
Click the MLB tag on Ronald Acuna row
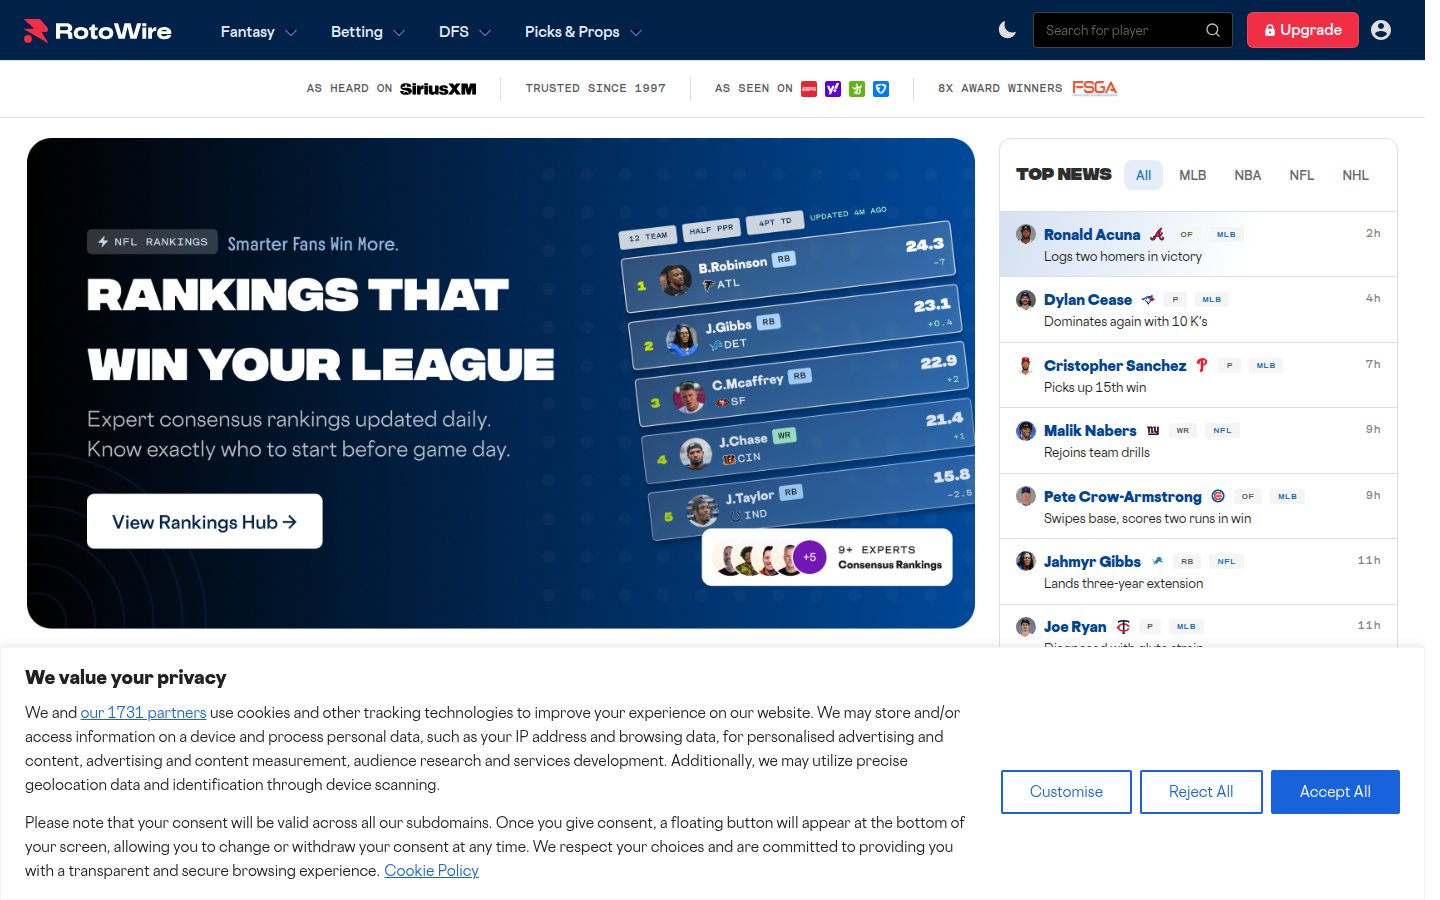coord(1226,235)
